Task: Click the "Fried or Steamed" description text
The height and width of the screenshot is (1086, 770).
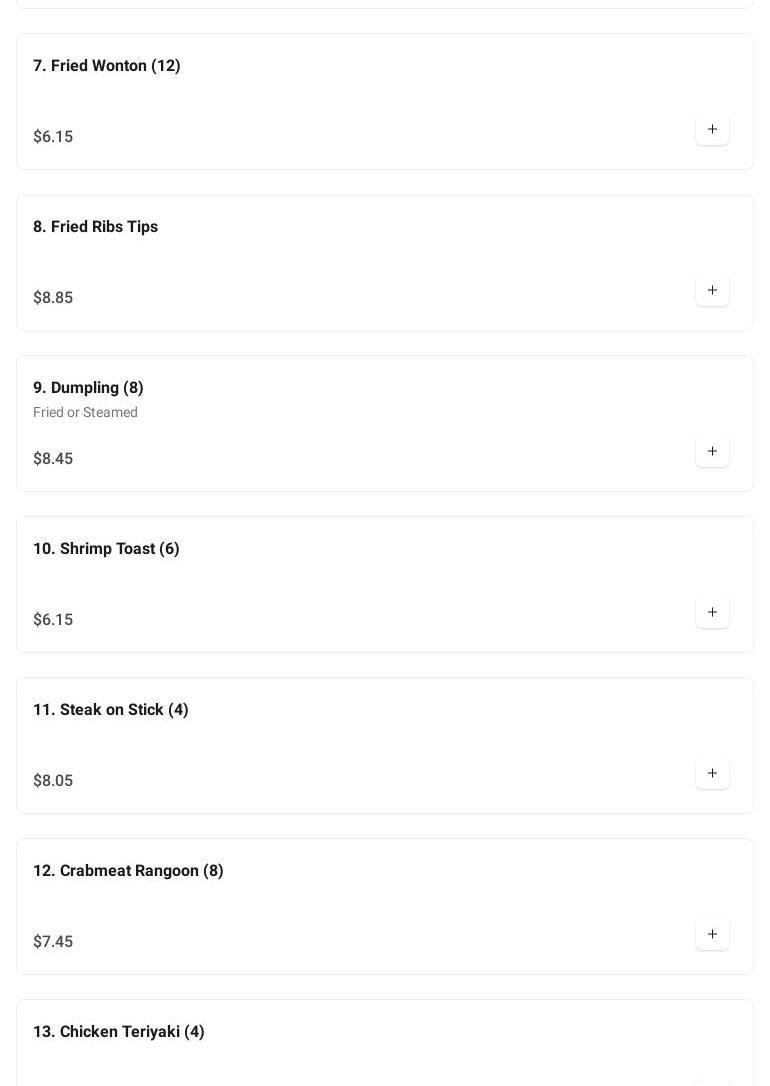Action: coord(85,413)
